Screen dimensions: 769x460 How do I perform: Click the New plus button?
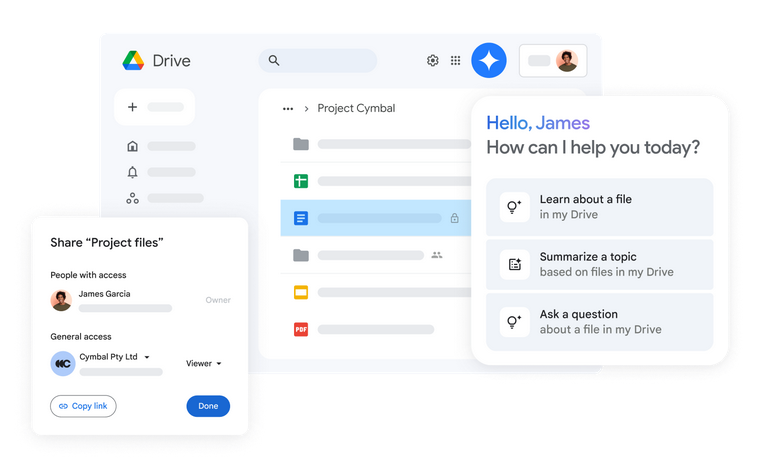tap(154, 107)
